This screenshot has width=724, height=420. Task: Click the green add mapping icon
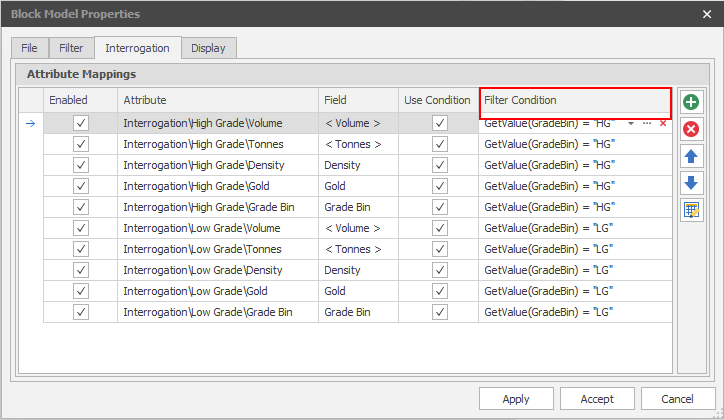pos(690,102)
